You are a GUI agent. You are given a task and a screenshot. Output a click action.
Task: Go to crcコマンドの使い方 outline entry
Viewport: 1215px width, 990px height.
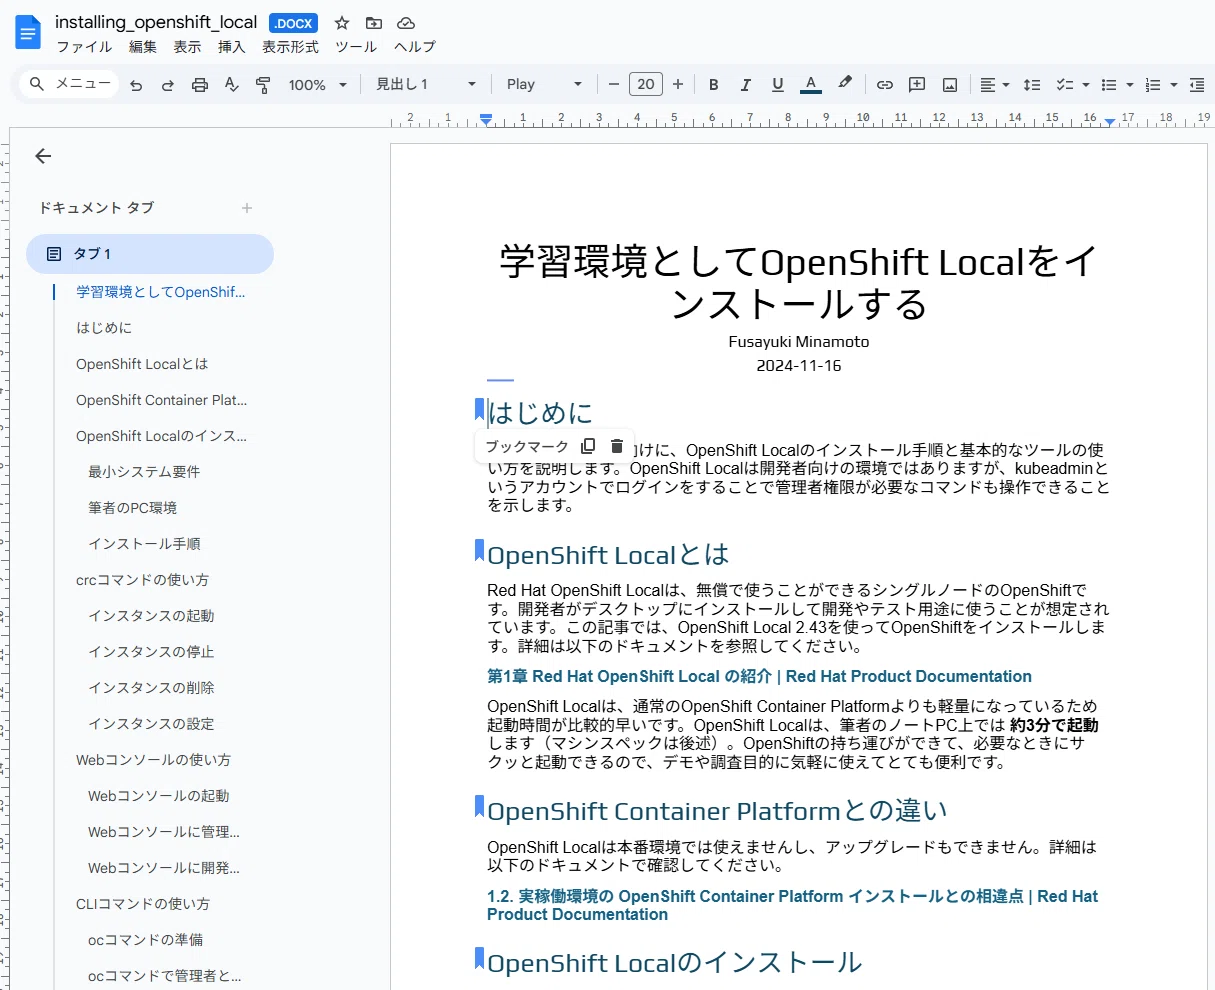click(142, 580)
